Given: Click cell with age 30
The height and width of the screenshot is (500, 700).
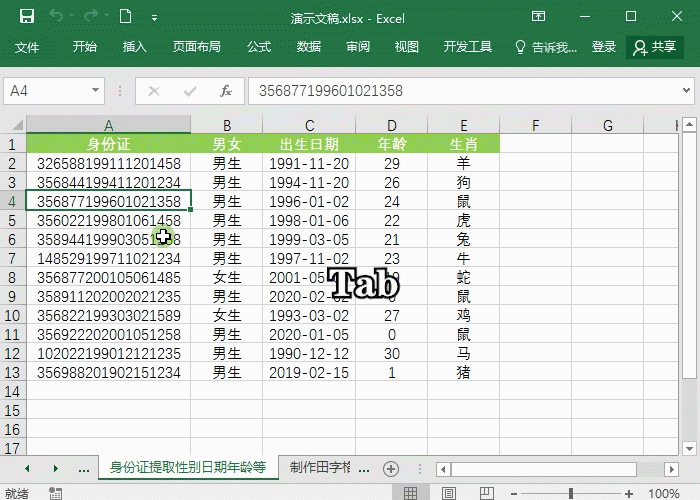Looking at the screenshot, I should 392,353.
